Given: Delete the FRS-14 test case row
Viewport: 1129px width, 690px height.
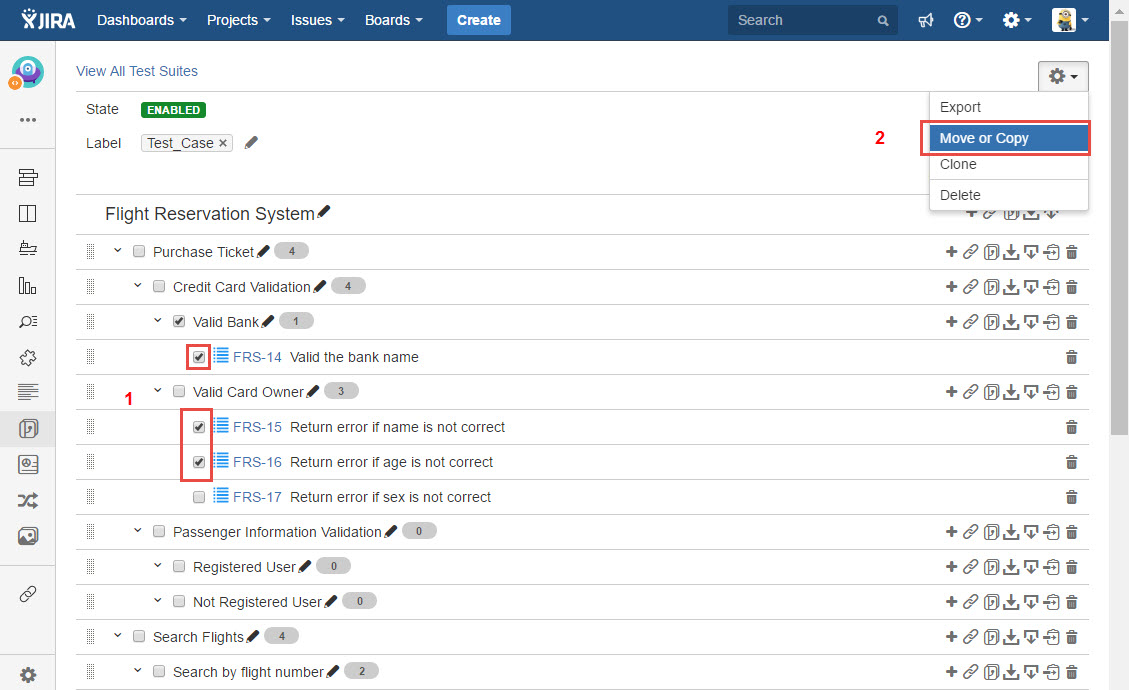Looking at the screenshot, I should tap(1071, 357).
